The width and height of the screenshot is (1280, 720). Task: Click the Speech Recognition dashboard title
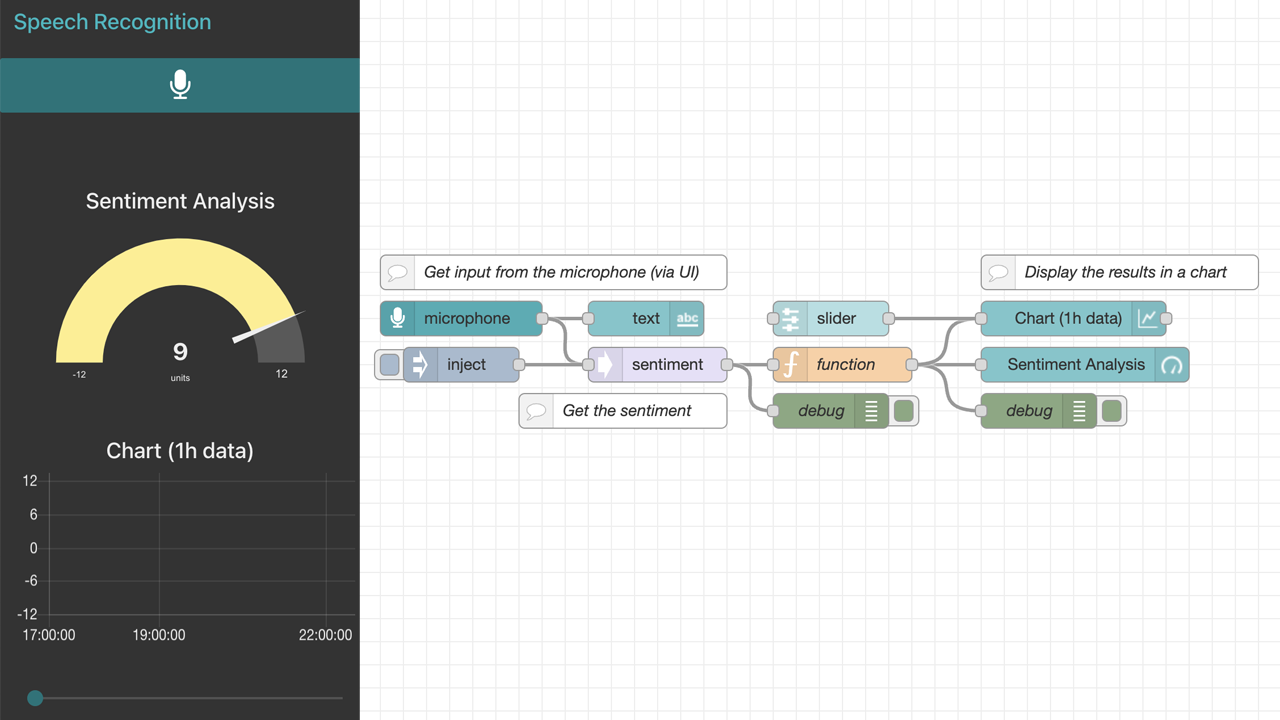click(112, 22)
